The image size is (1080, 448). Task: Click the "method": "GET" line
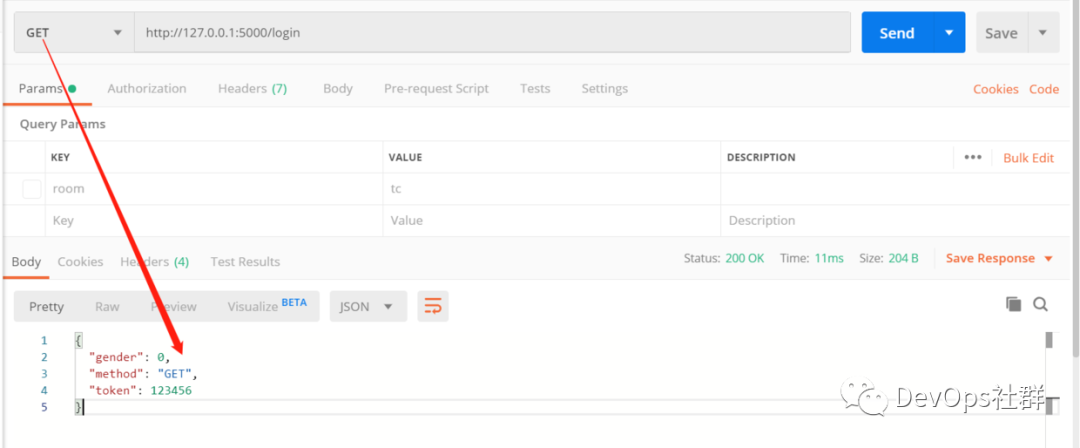click(143, 374)
